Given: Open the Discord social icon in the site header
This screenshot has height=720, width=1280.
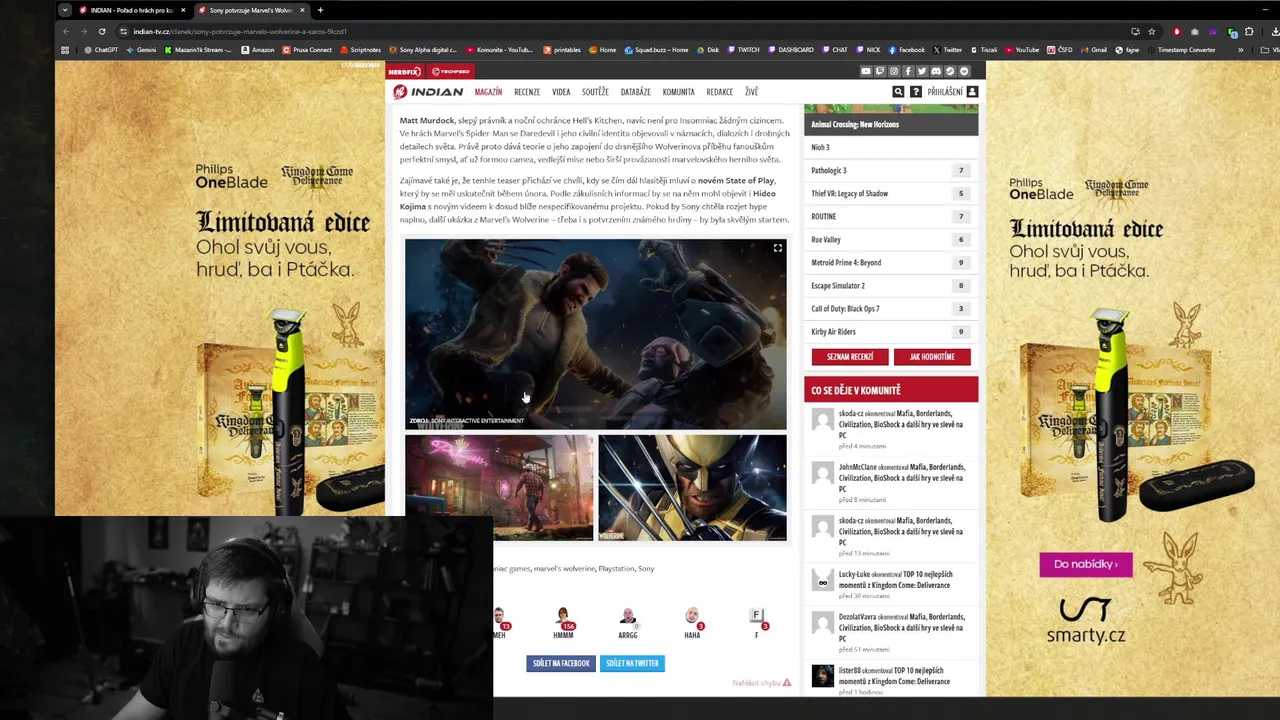Looking at the screenshot, I should tap(936, 71).
